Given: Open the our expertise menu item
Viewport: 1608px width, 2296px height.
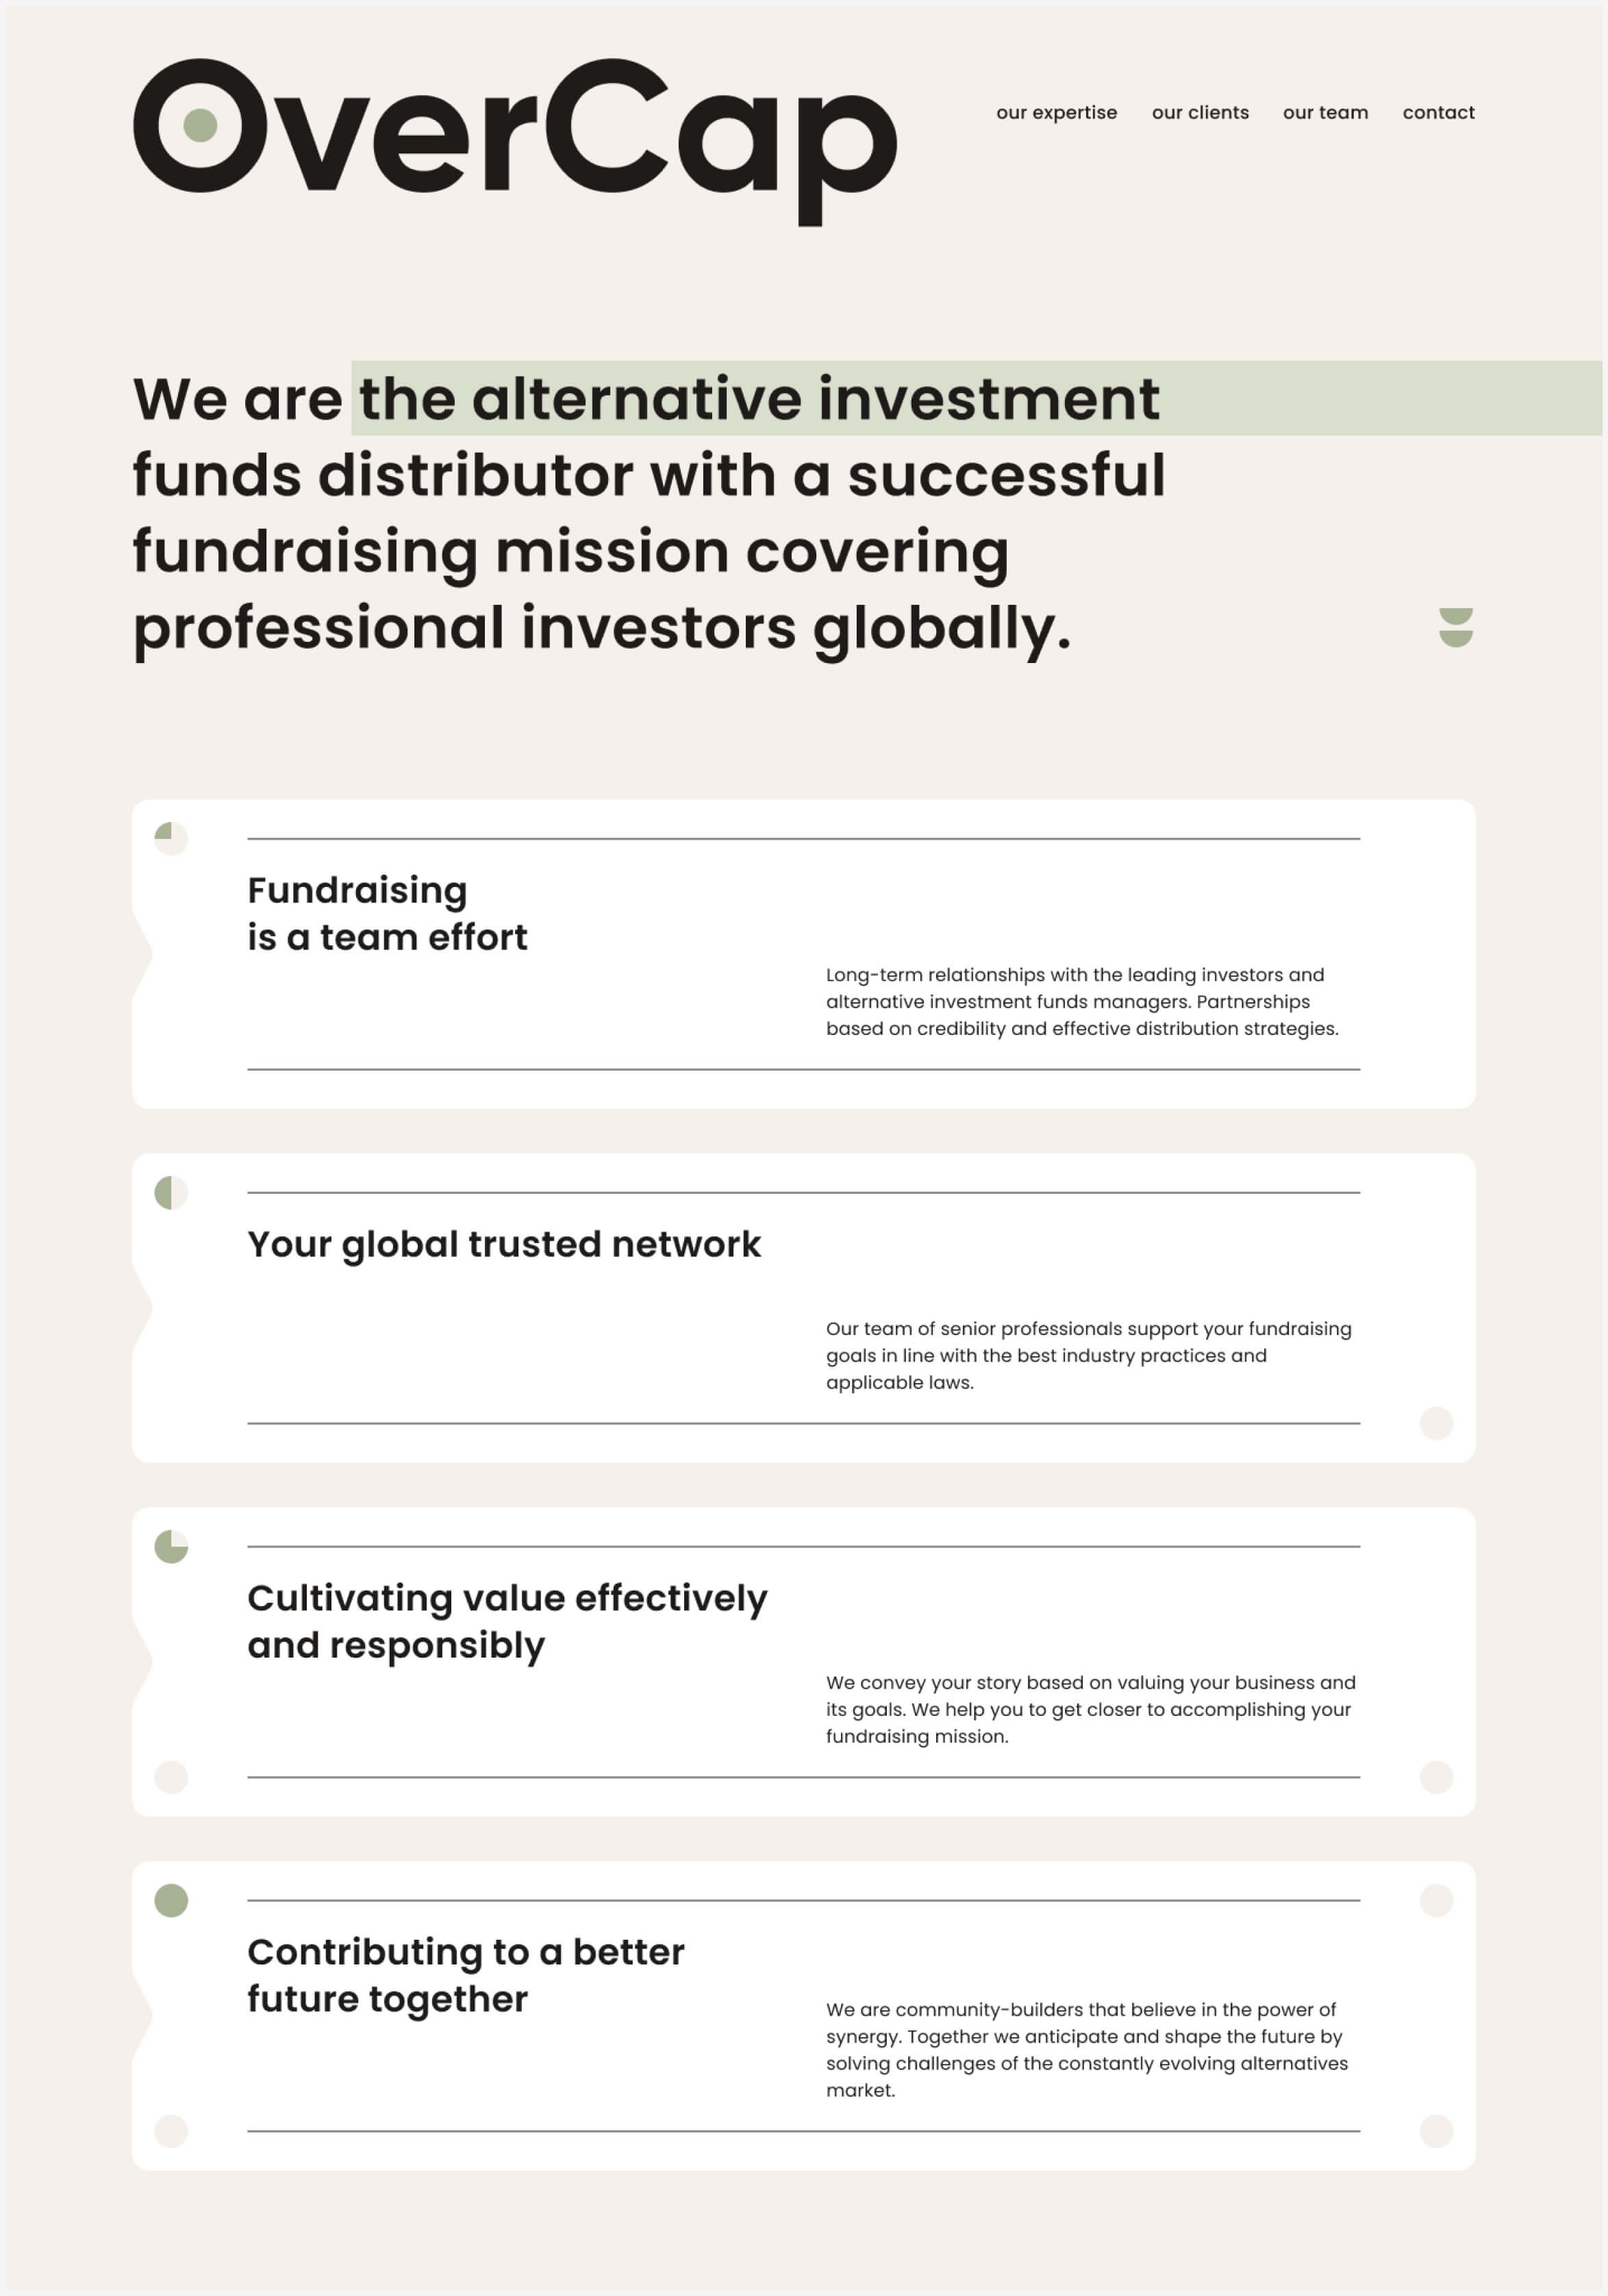Looking at the screenshot, I should (1056, 113).
